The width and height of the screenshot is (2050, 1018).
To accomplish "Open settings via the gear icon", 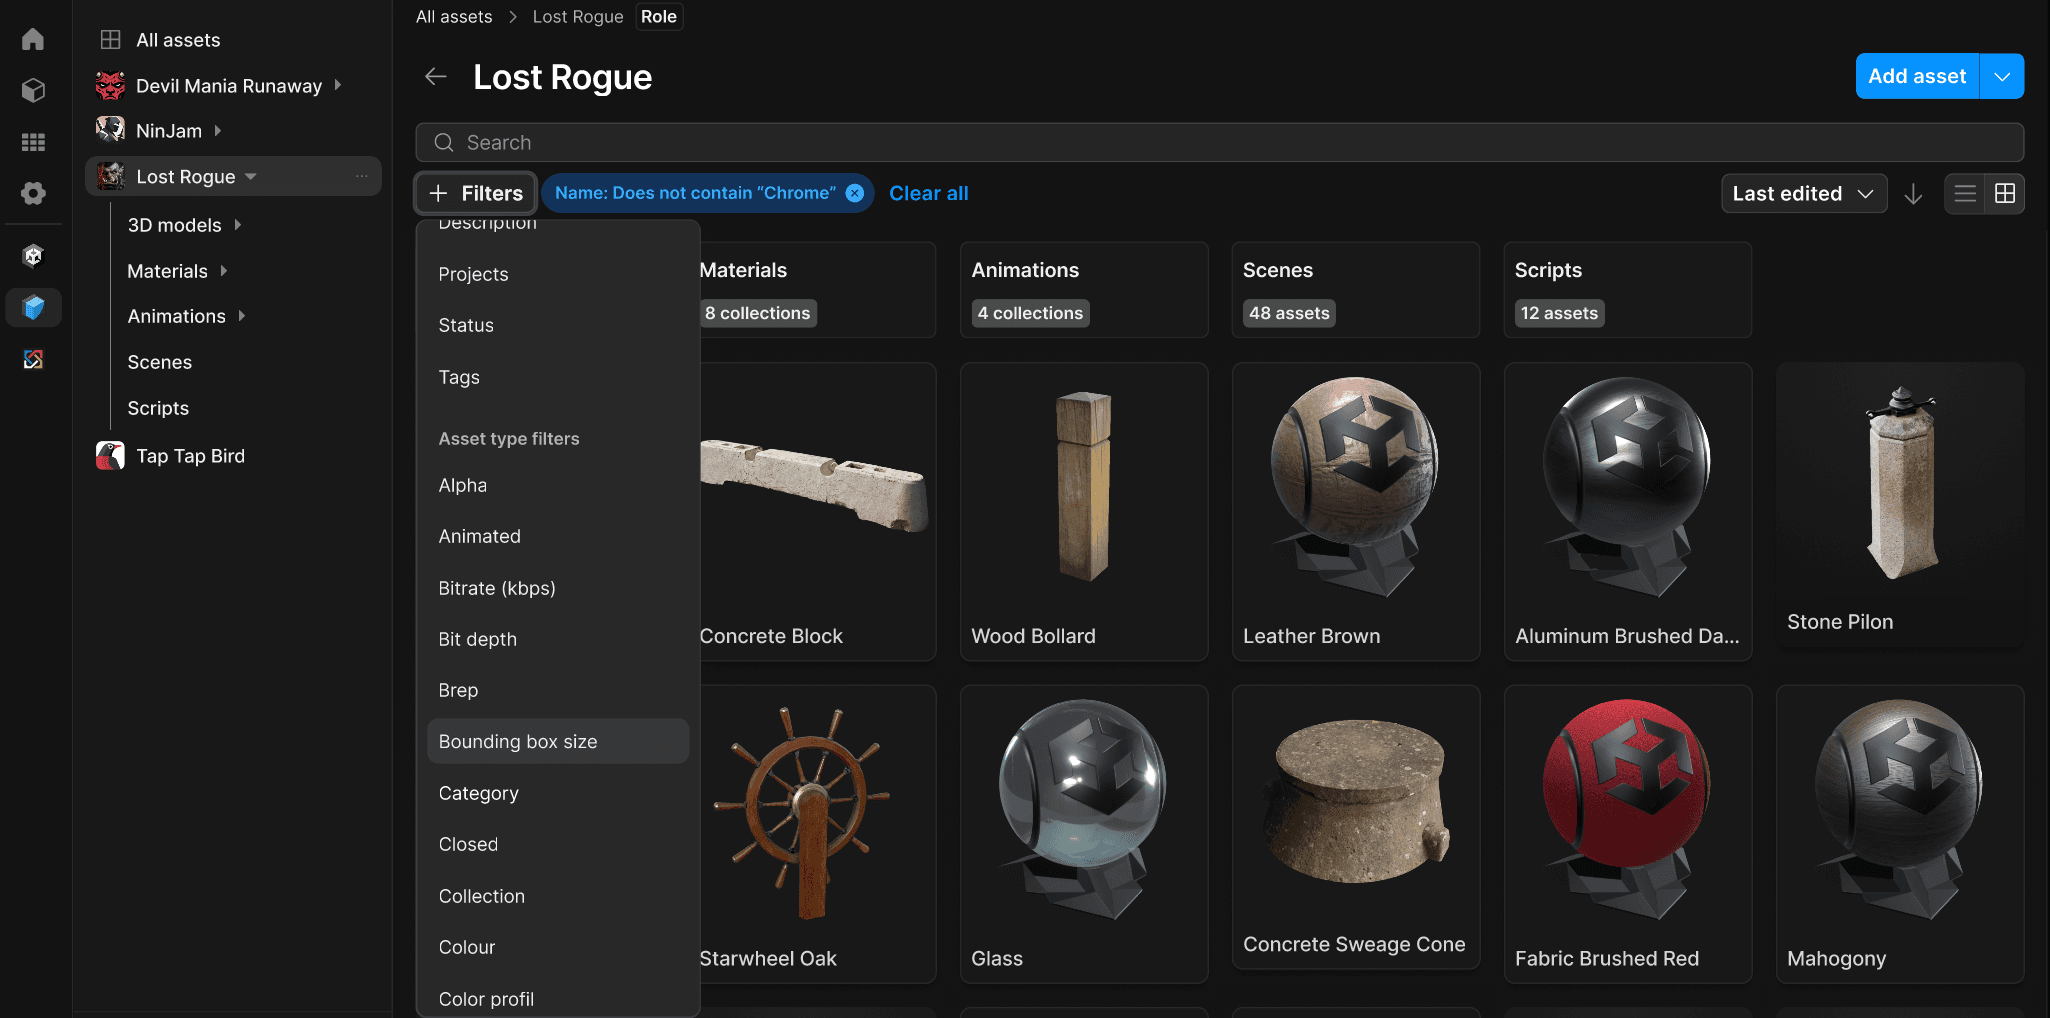I will (32, 194).
